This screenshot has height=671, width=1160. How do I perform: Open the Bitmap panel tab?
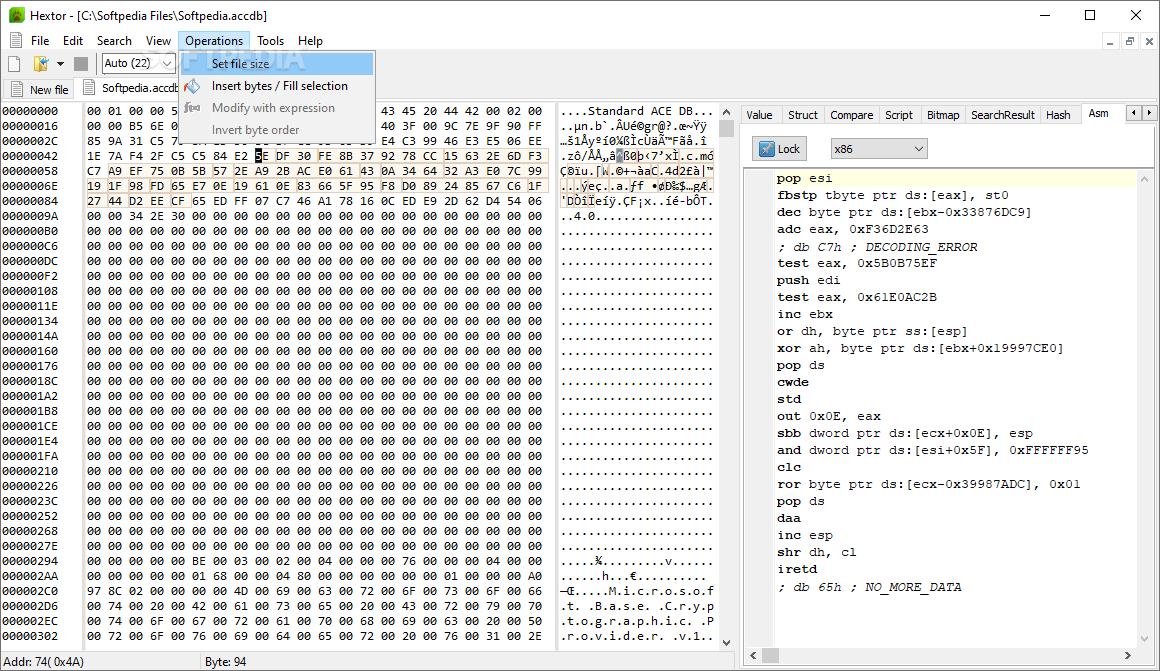tap(942, 115)
